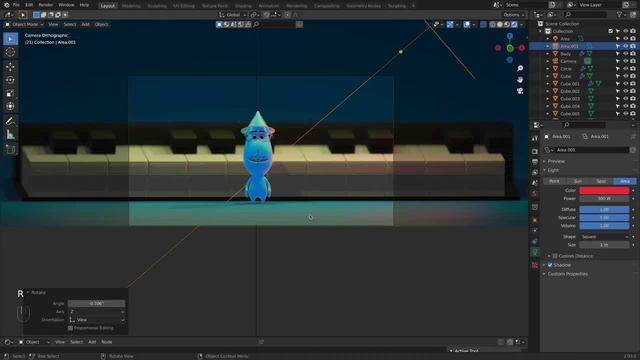Uncheck the Shadow checkbox
640x360 pixels.
tap(550, 265)
